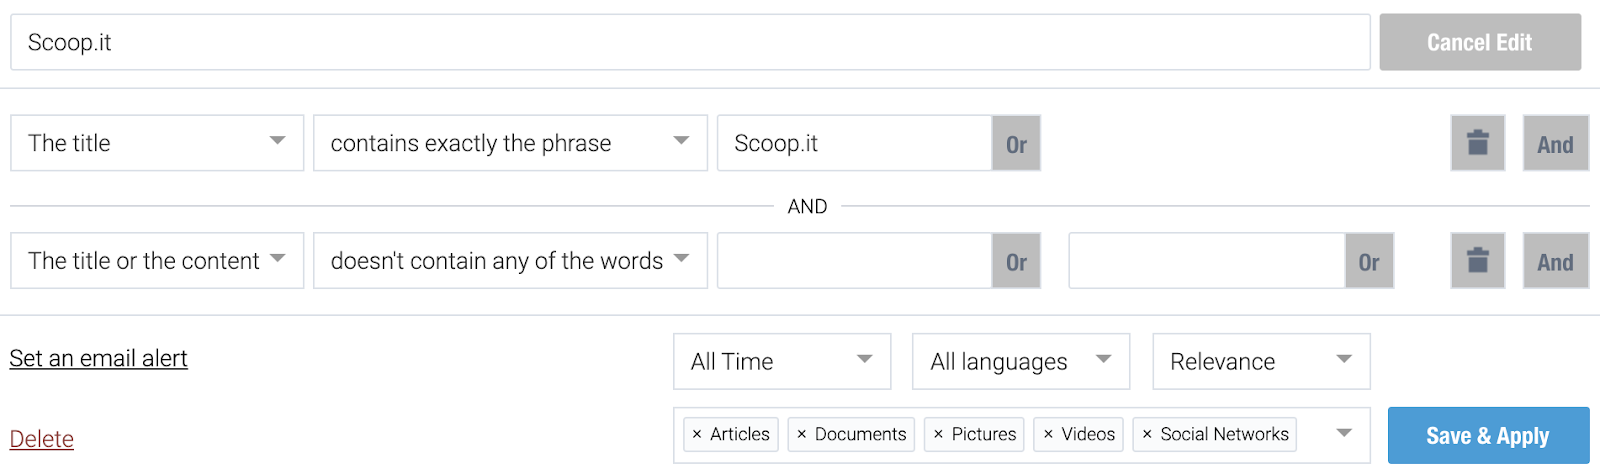The height and width of the screenshot is (474, 1600).
Task: Remove the Social Networks tag with its x
Action: point(1147,434)
